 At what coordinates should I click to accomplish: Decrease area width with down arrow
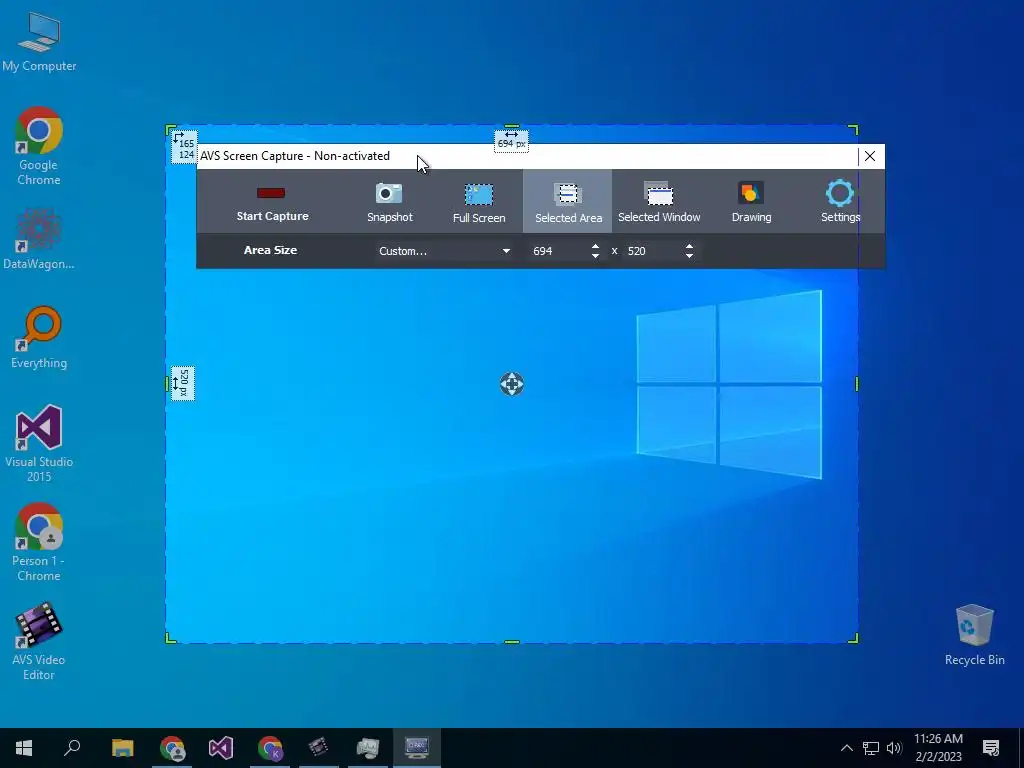(595, 255)
